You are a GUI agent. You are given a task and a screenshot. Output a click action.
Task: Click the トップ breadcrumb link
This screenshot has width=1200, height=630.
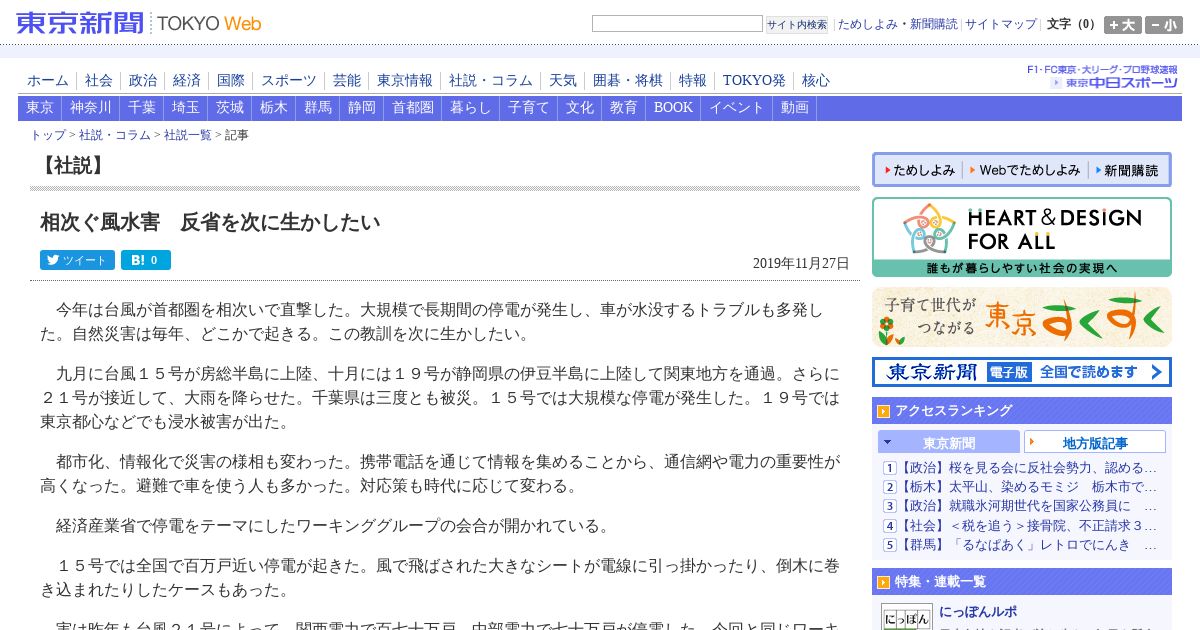pos(48,135)
